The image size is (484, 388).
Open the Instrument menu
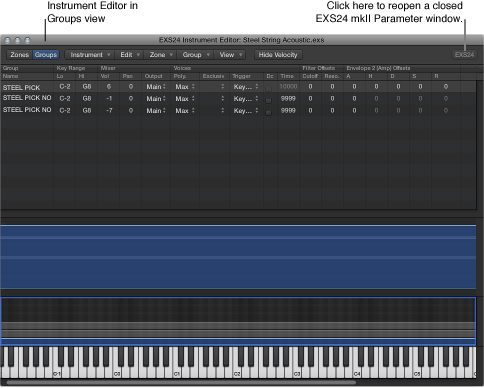point(90,55)
